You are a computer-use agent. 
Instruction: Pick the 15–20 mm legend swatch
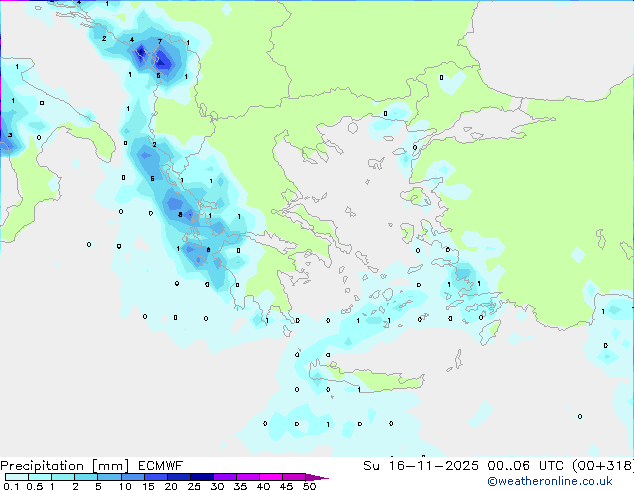155,477
